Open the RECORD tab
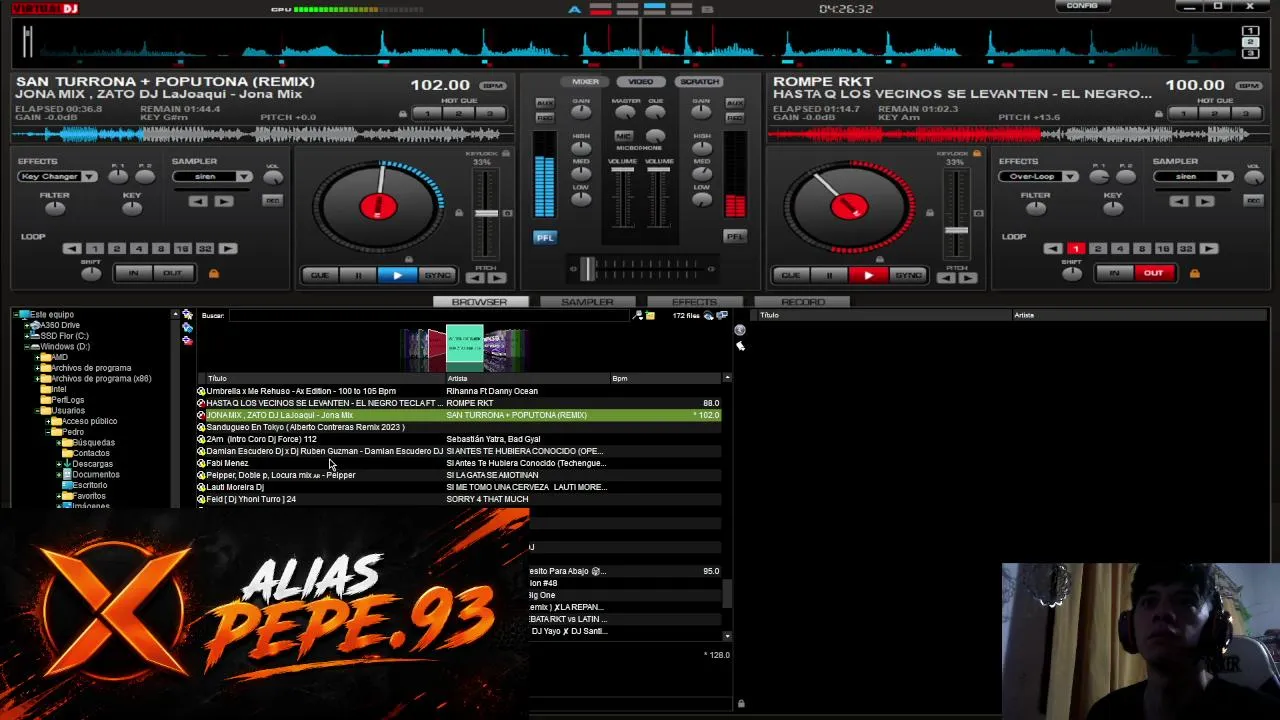 point(803,302)
